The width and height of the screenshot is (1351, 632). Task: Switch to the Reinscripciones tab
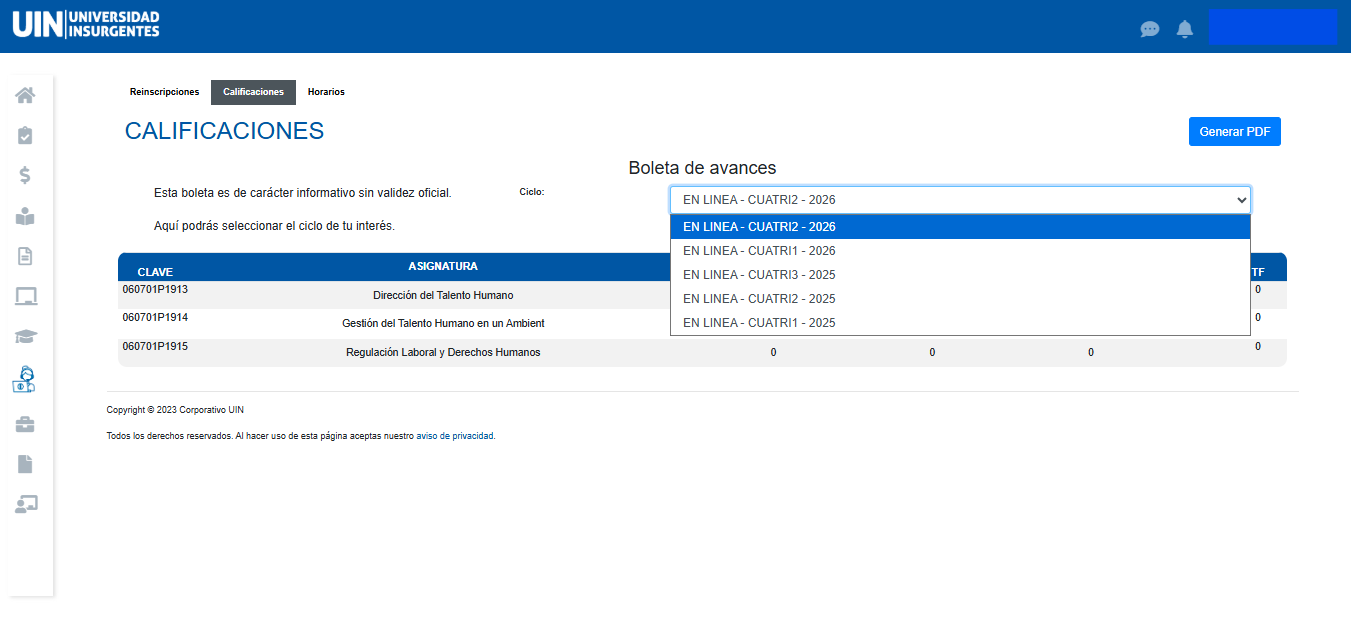click(x=164, y=92)
